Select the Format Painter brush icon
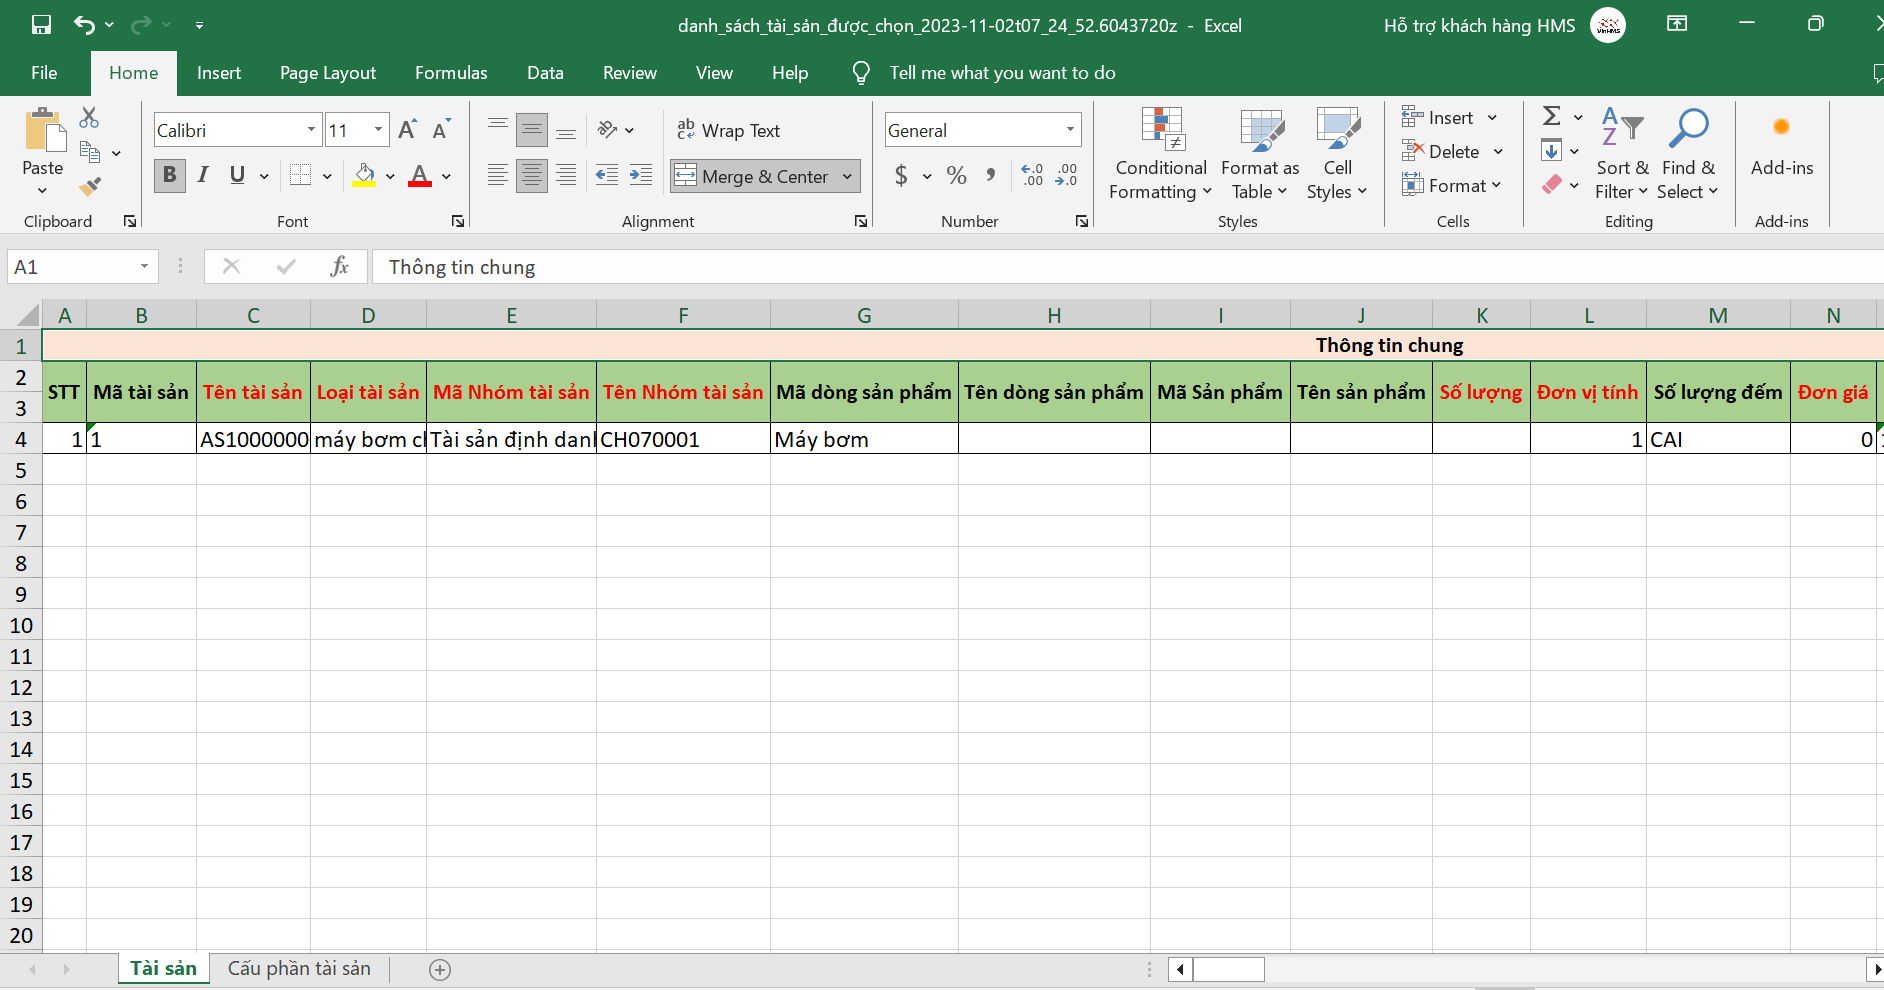 coord(90,186)
